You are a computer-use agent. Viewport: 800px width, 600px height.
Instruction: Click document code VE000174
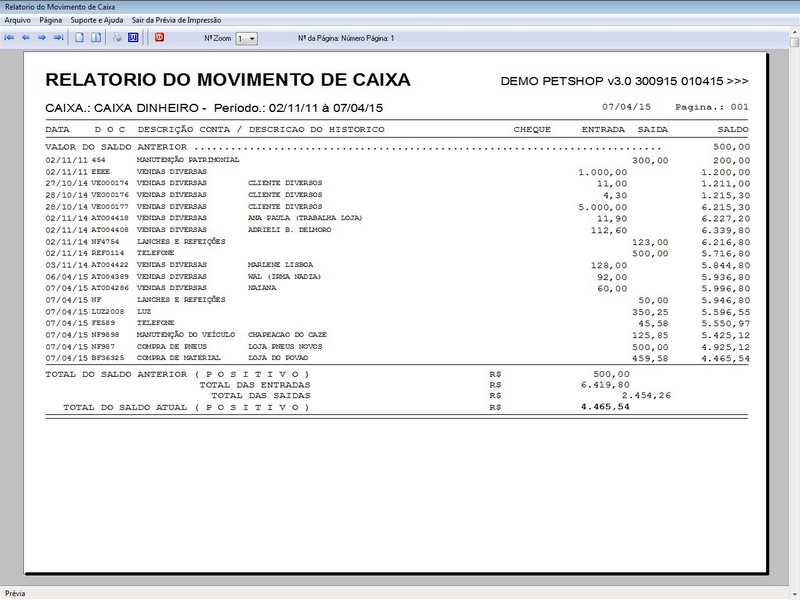[110, 183]
